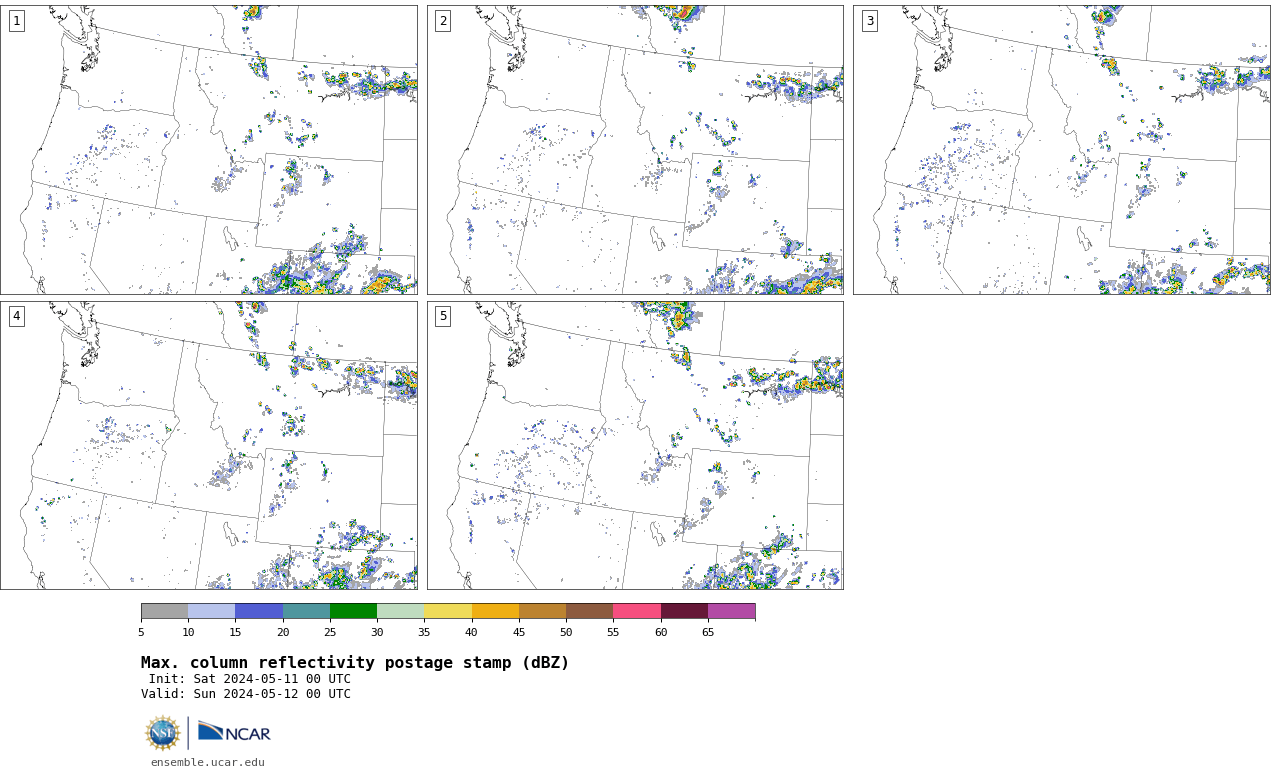Click the purple 65+ dBZ swatch

point(731,611)
